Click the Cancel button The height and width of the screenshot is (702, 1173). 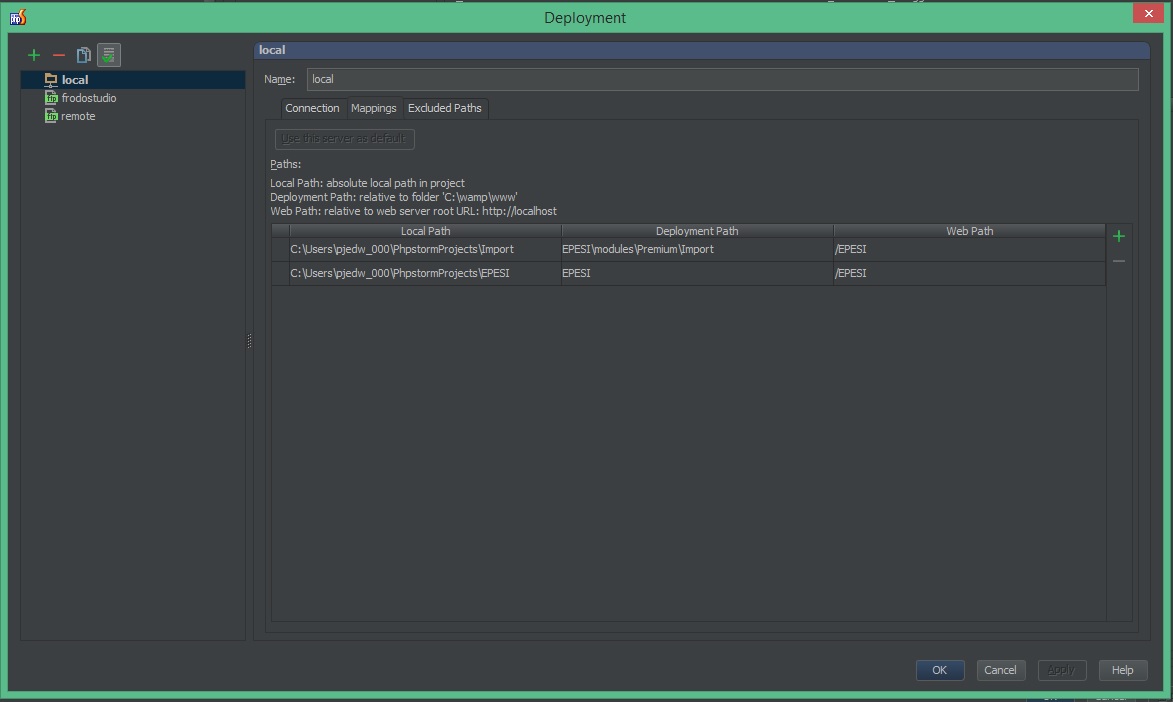pyautogui.click(x=1000, y=670)
